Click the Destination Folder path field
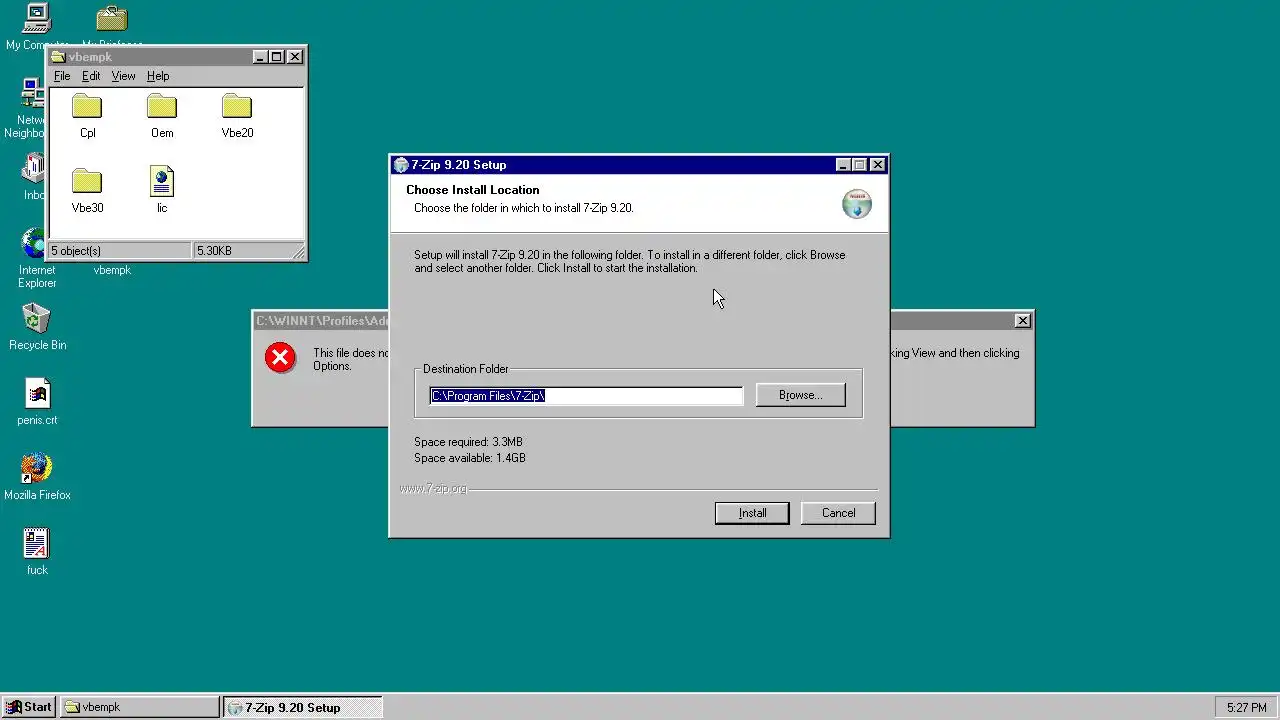 coord(586,396)
